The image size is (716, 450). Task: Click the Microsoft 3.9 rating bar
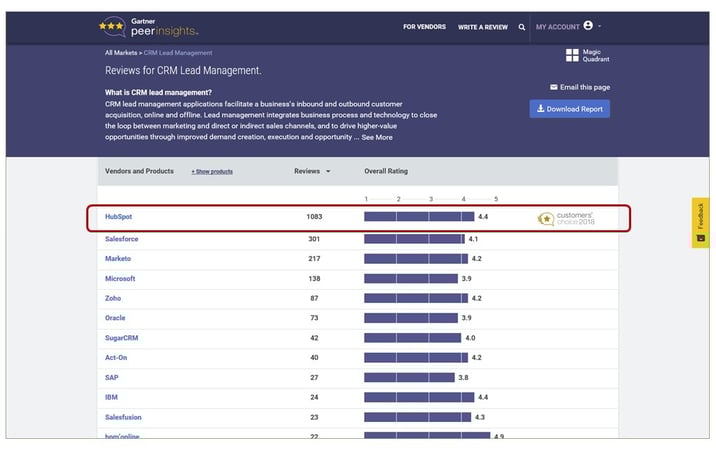pyautogui.click(x=410, y=278)
